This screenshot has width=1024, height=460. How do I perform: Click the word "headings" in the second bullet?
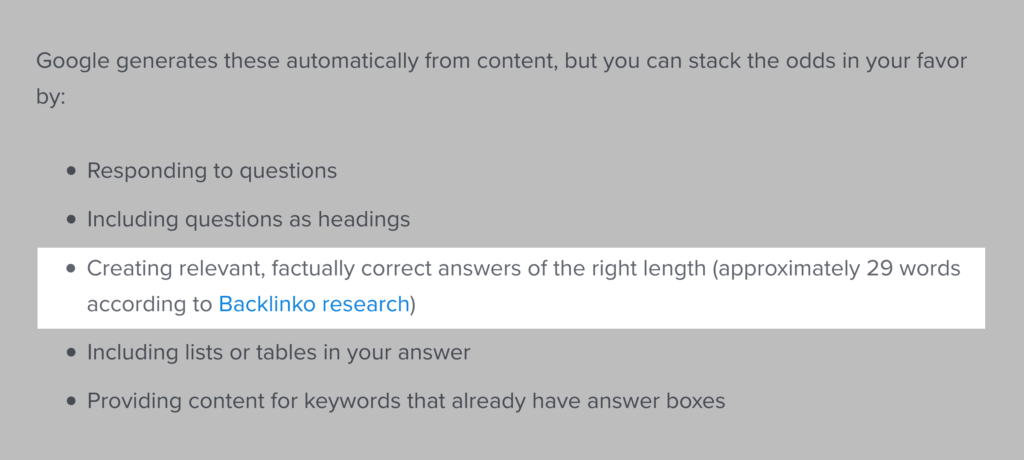[x=366, y=218]
